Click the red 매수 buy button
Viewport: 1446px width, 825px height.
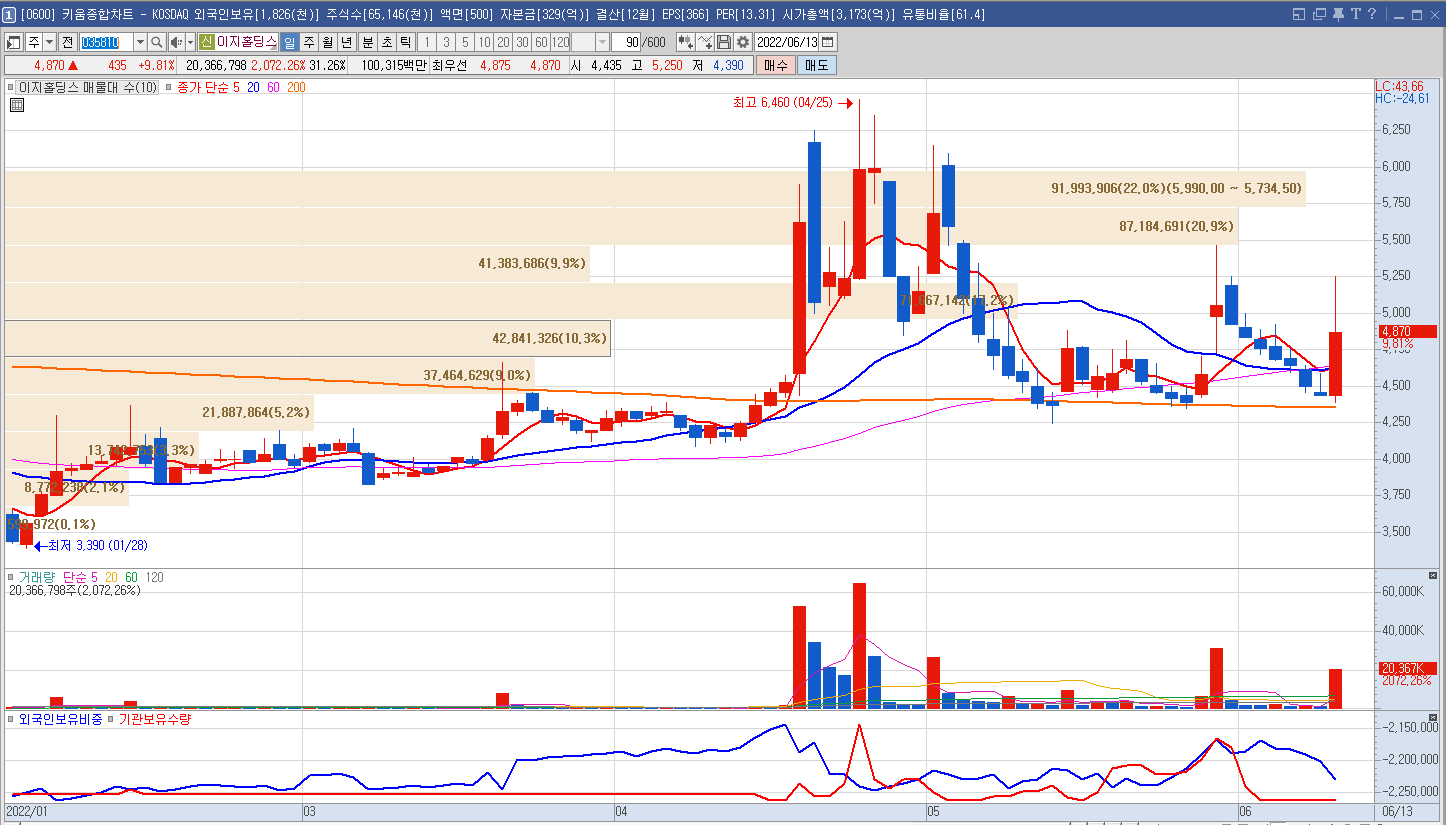pos(775,65)
